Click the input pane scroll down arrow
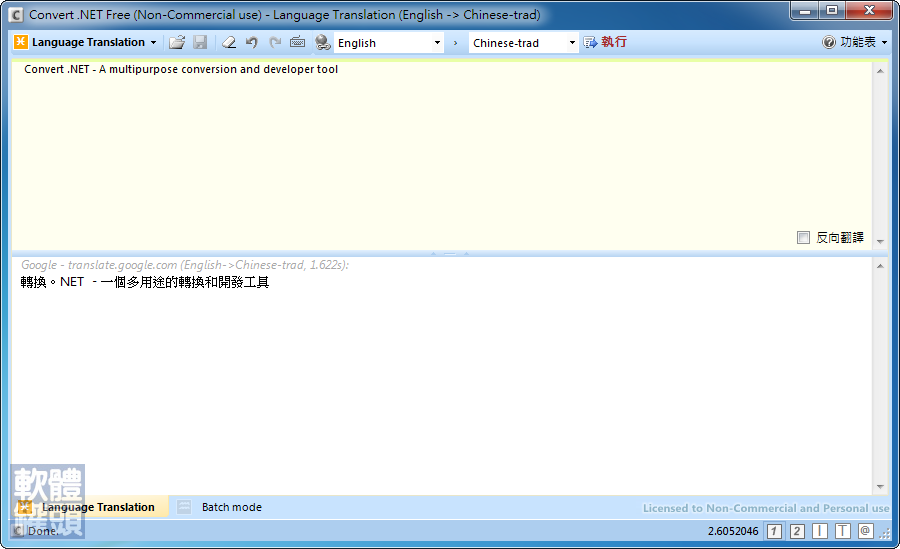 pyautogui.click(x=880, y=242)
